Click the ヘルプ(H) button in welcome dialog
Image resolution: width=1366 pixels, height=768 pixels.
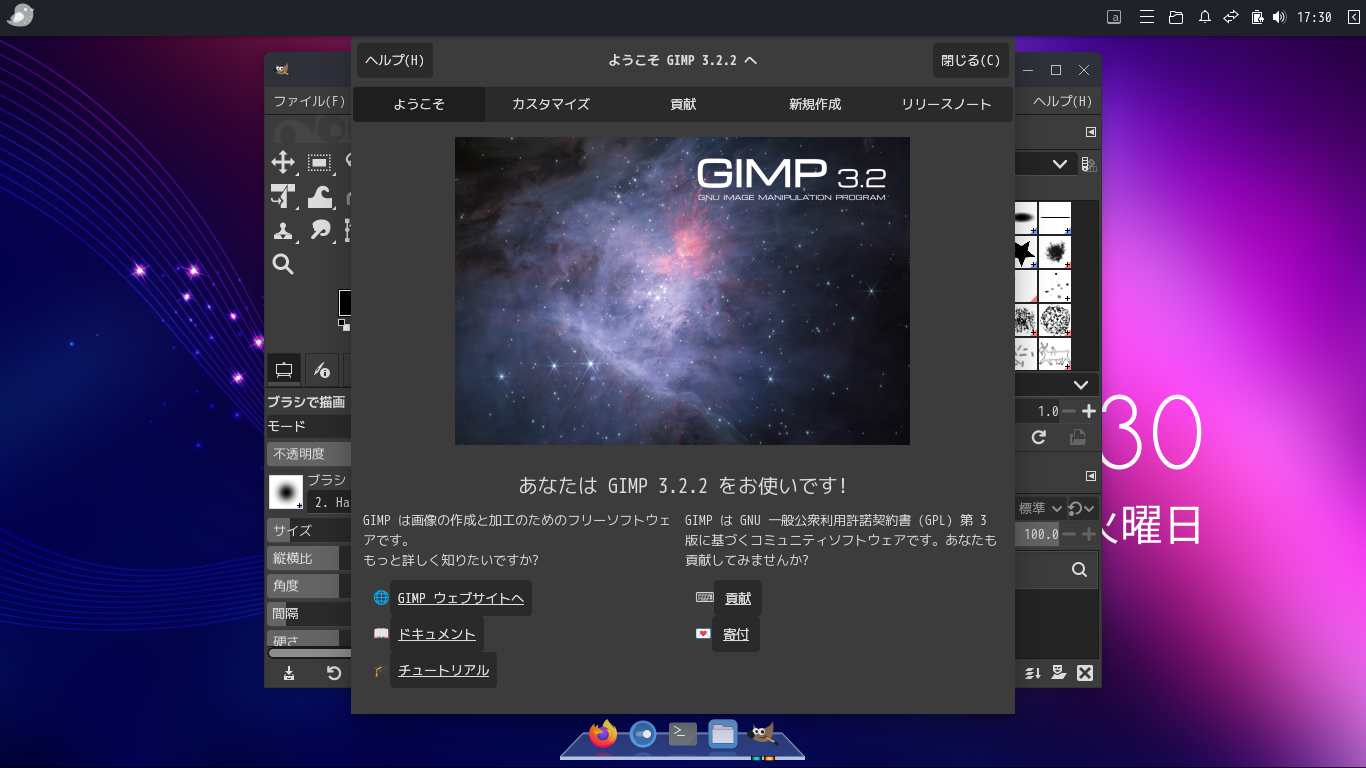395,60
